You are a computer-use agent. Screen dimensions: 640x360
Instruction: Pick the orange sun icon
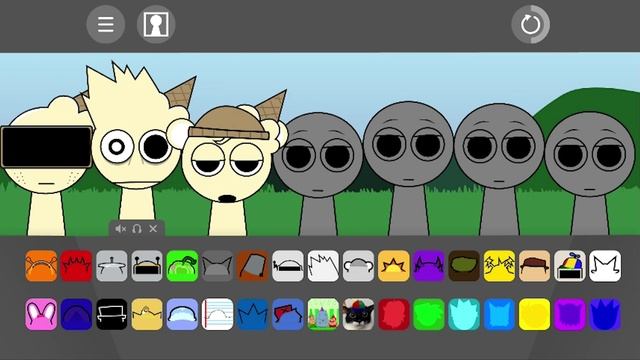pyautogui.click(x=393, y=266)
